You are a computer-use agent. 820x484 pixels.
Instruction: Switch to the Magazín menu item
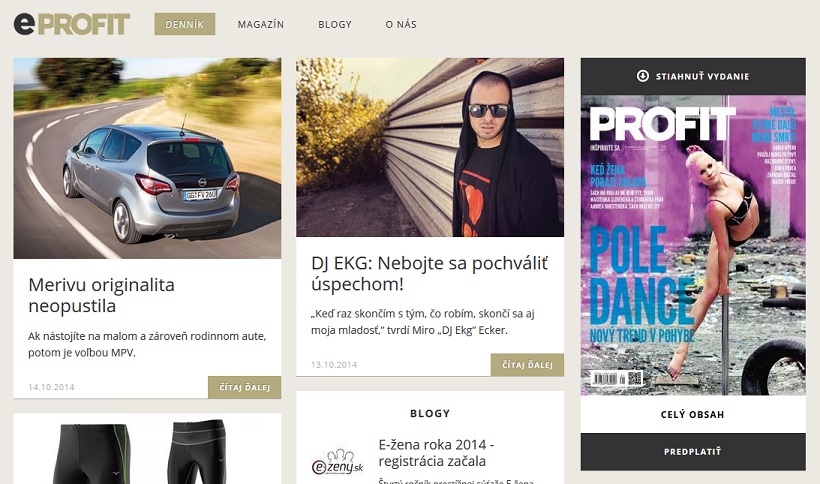pyautogui.click(x=260, y=25)
